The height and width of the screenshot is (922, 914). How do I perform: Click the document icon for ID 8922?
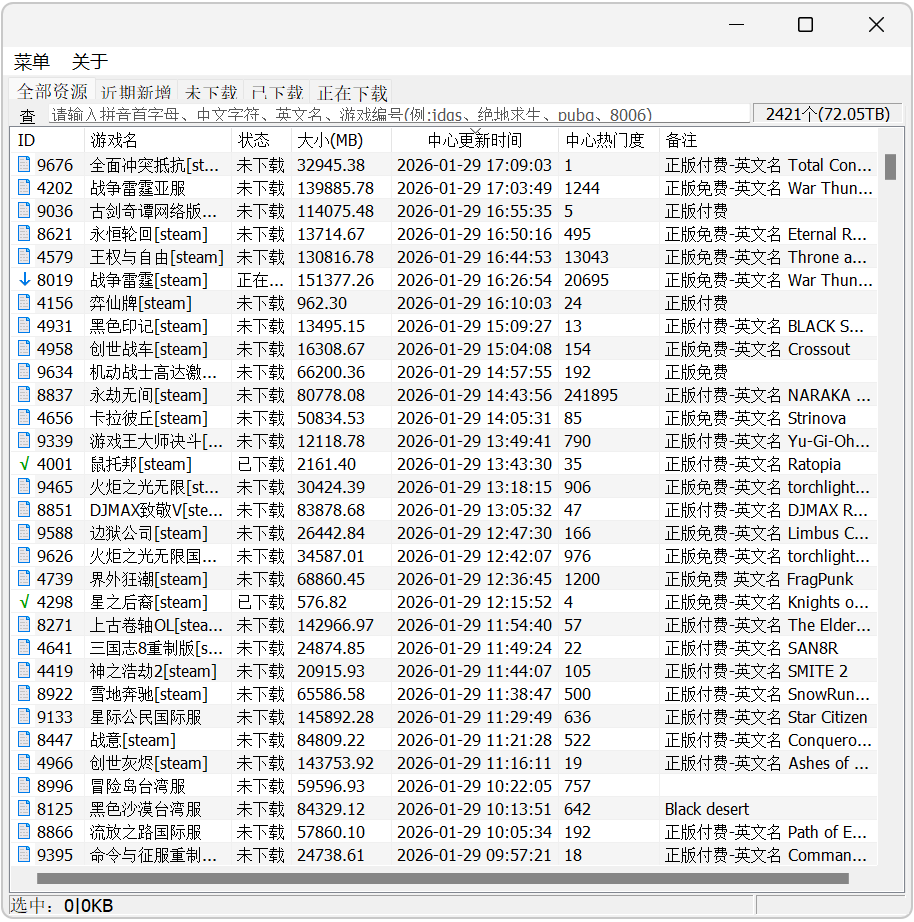(x=24, y=694)
